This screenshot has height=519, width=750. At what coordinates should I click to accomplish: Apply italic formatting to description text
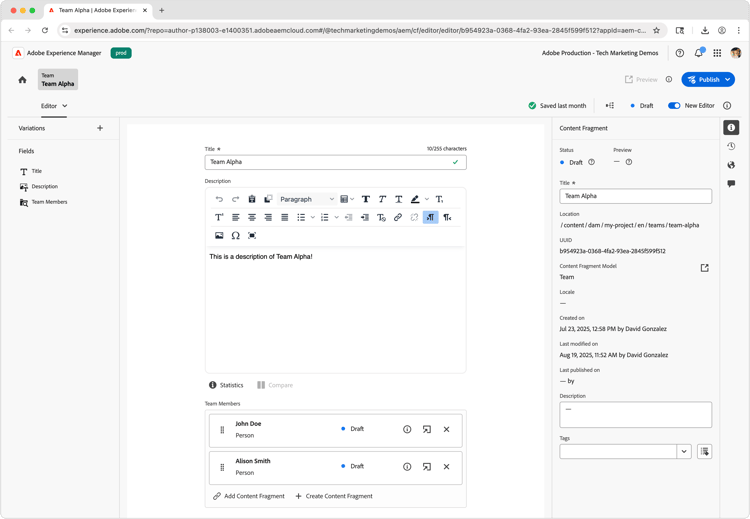[x=382, y=199]
